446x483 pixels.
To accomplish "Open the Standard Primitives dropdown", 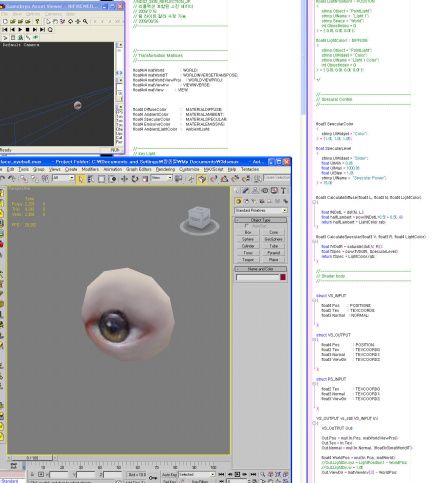I will click(261, 211).
